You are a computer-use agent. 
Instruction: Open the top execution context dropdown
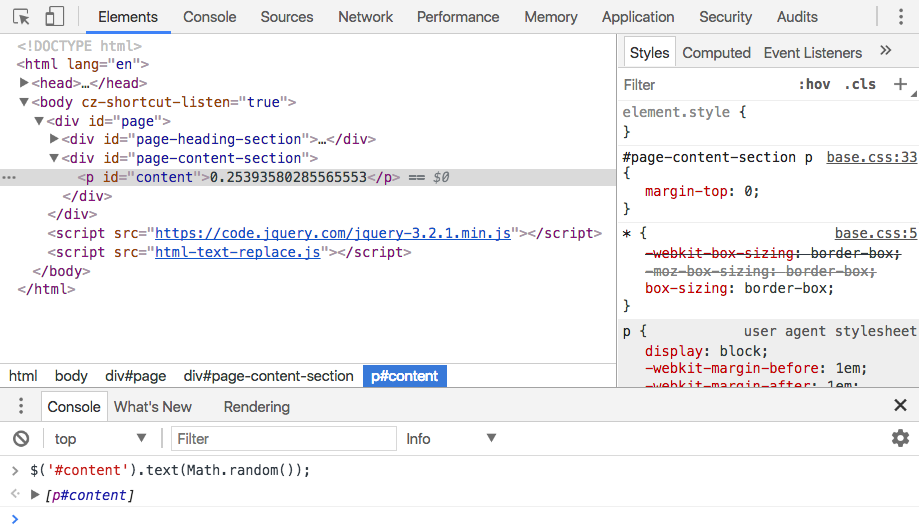point(100,439)
